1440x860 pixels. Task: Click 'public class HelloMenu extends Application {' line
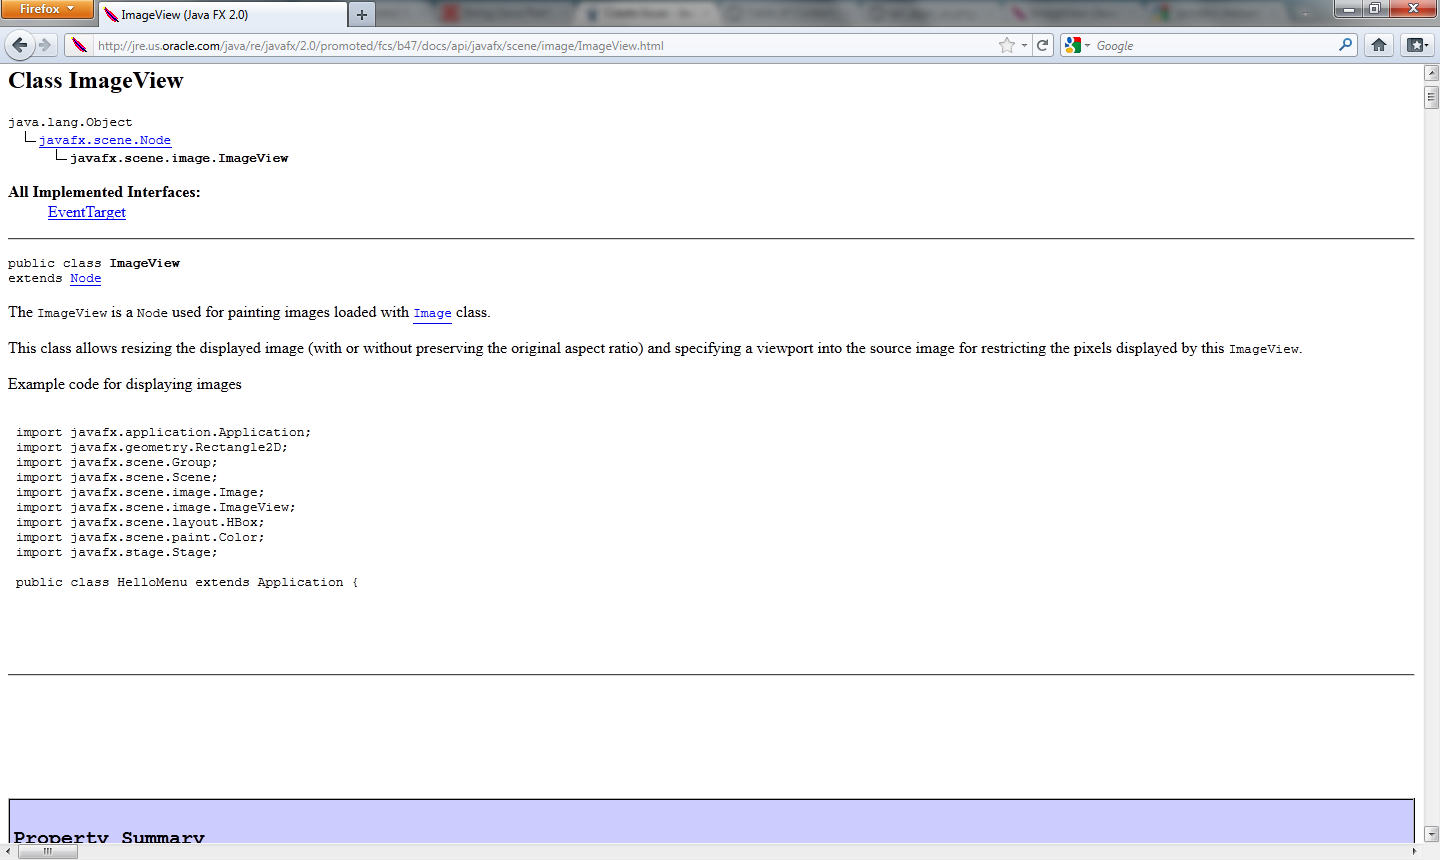coord(187,583)
